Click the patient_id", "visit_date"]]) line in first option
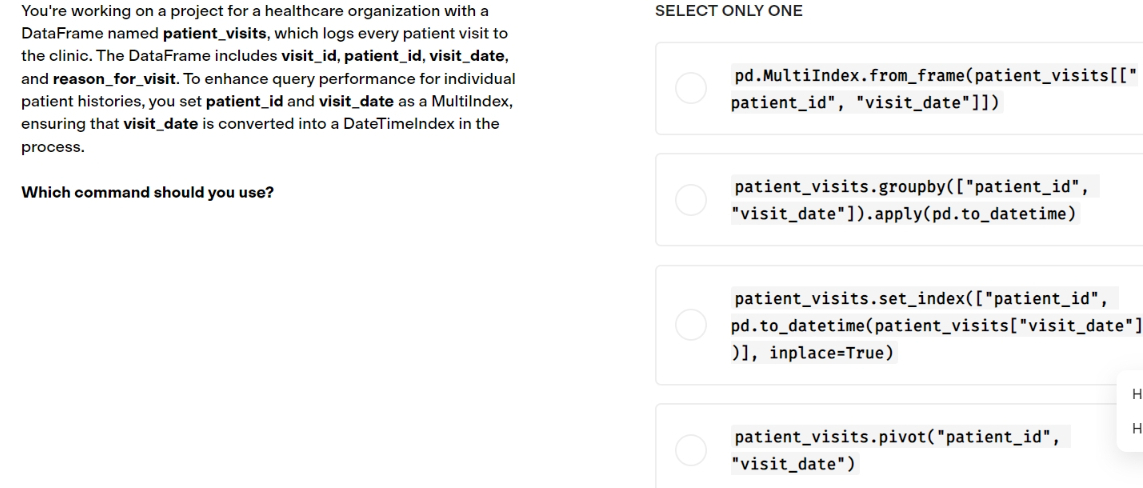Image resolution: width=1143 pixels, height=488 pixels. click(867, 103)
